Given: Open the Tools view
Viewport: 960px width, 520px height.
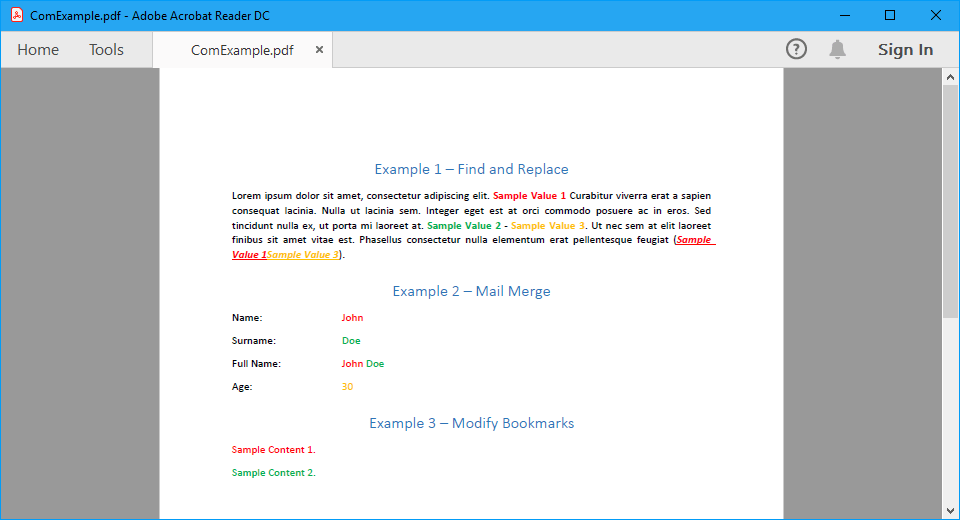Looking at the screenshot, I should 106,50.
